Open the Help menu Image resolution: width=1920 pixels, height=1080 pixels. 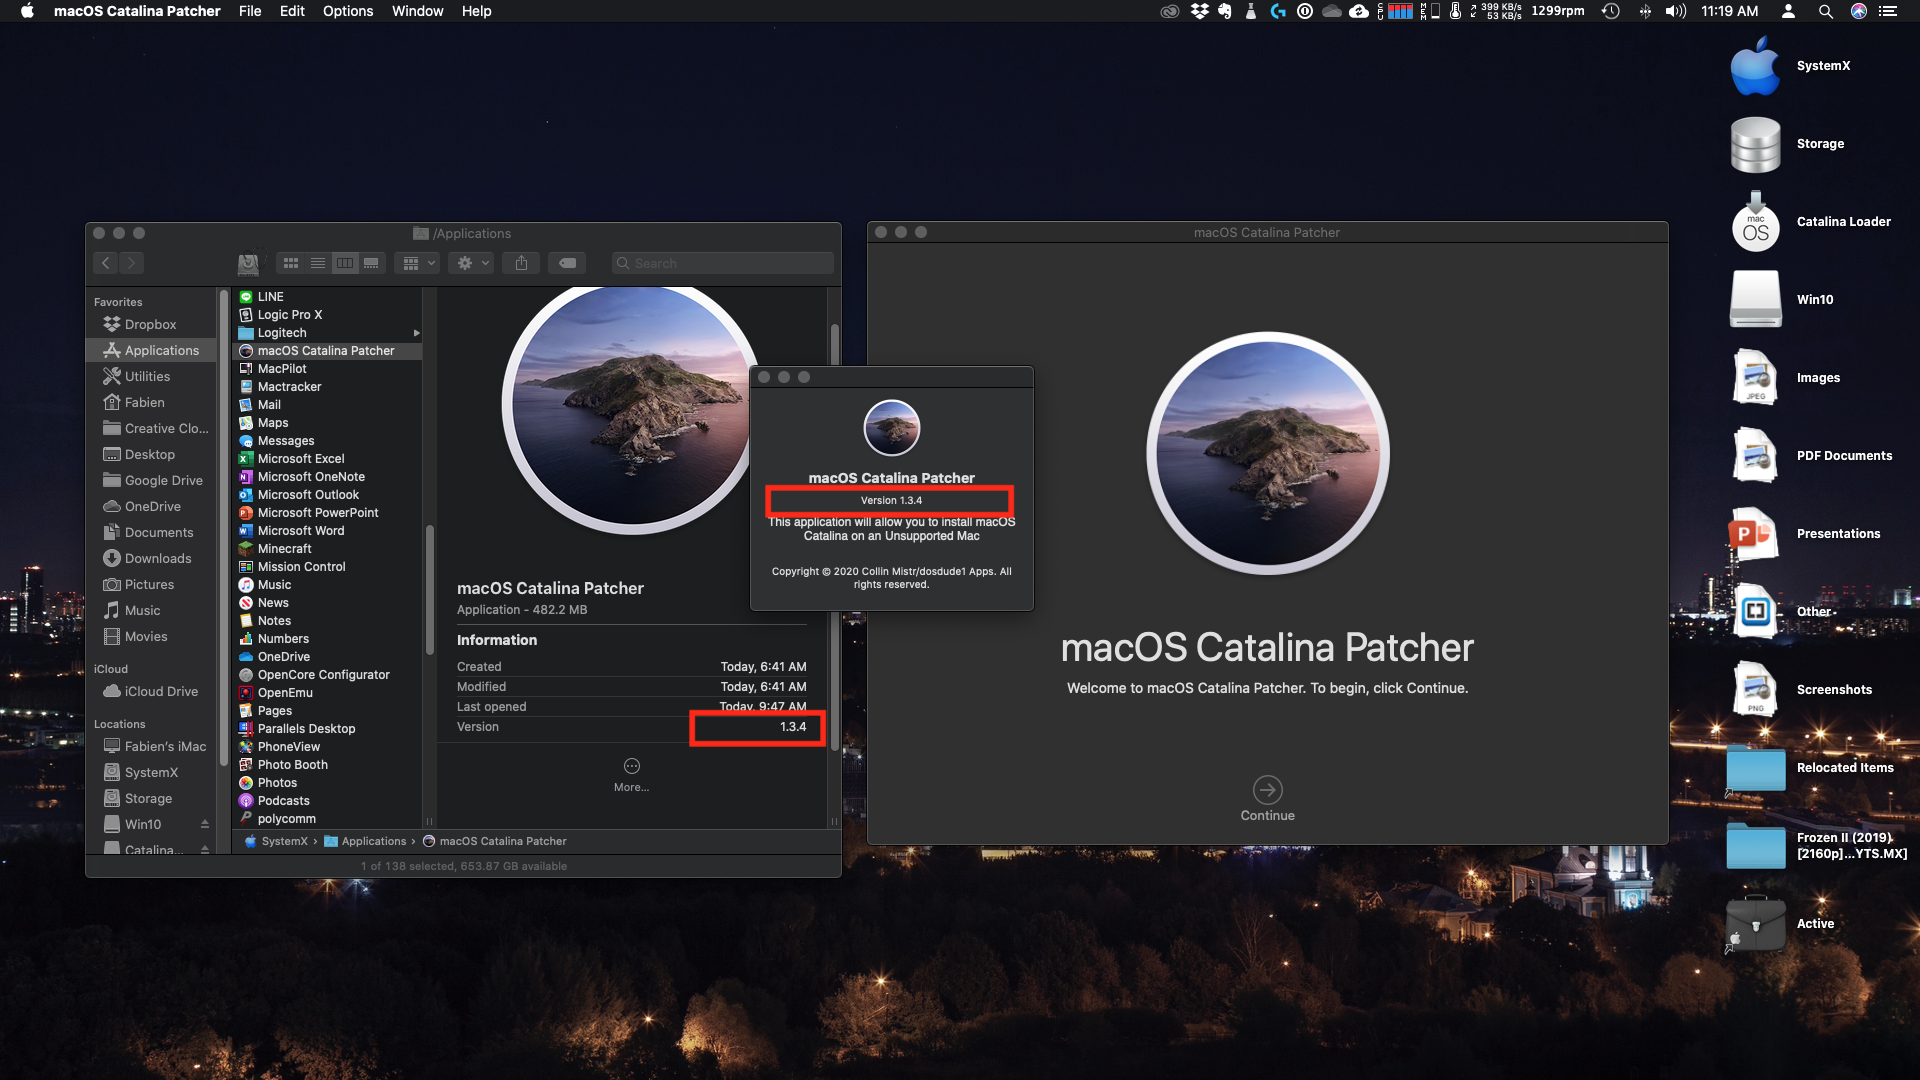(x=476, y=11)
